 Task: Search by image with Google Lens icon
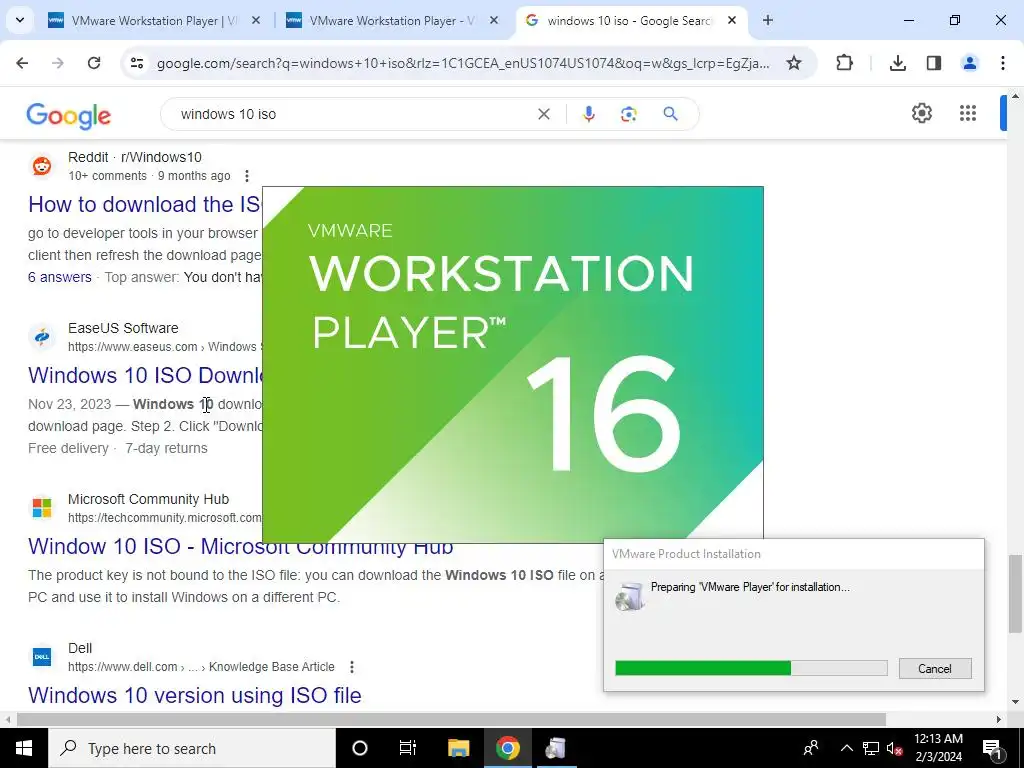pyautogui.click(x=628, y=114)
